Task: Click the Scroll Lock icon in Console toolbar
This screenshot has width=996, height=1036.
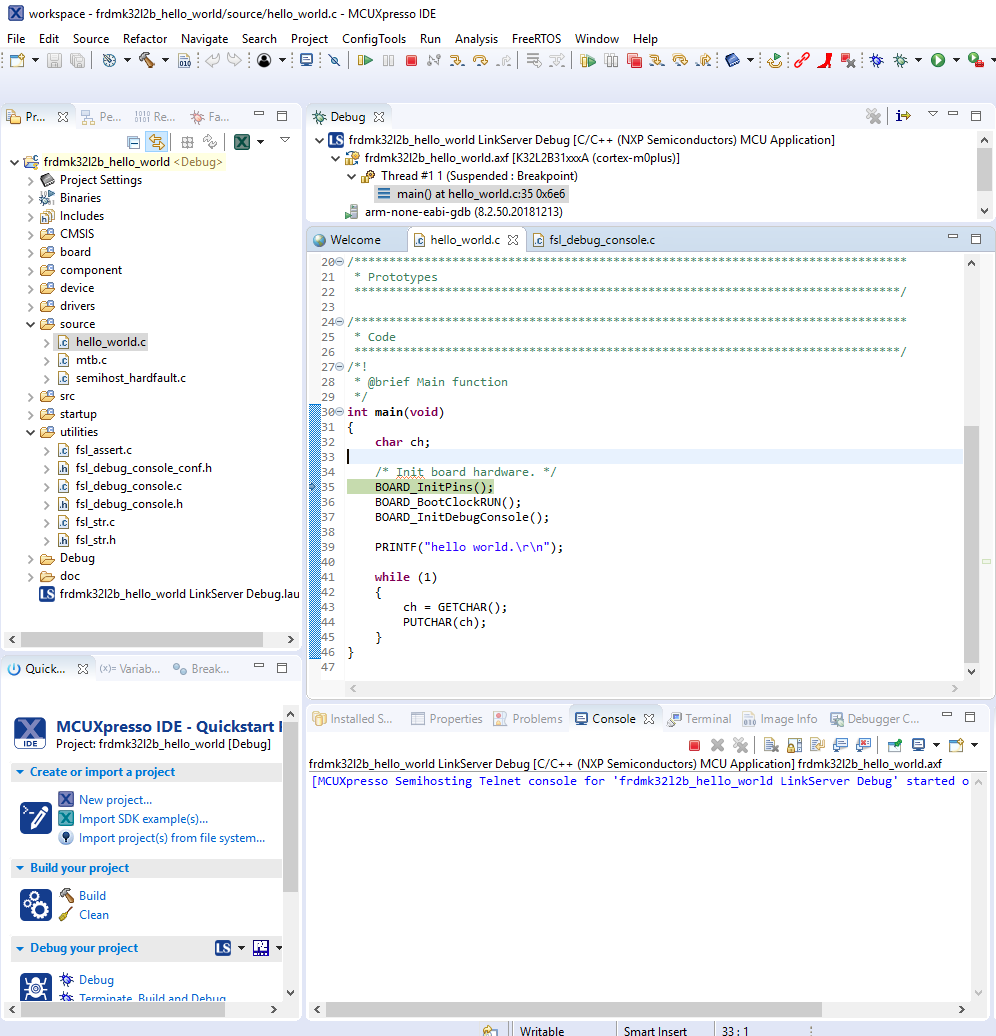Action: [794, 745]
